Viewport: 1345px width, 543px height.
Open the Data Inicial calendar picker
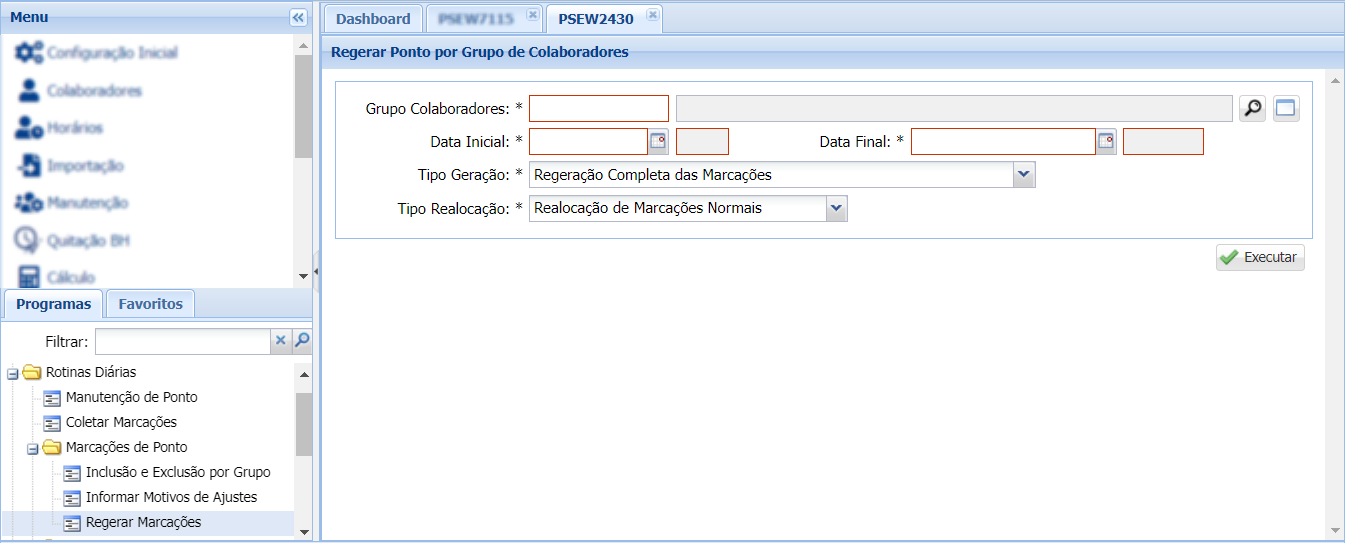(658, 142)
